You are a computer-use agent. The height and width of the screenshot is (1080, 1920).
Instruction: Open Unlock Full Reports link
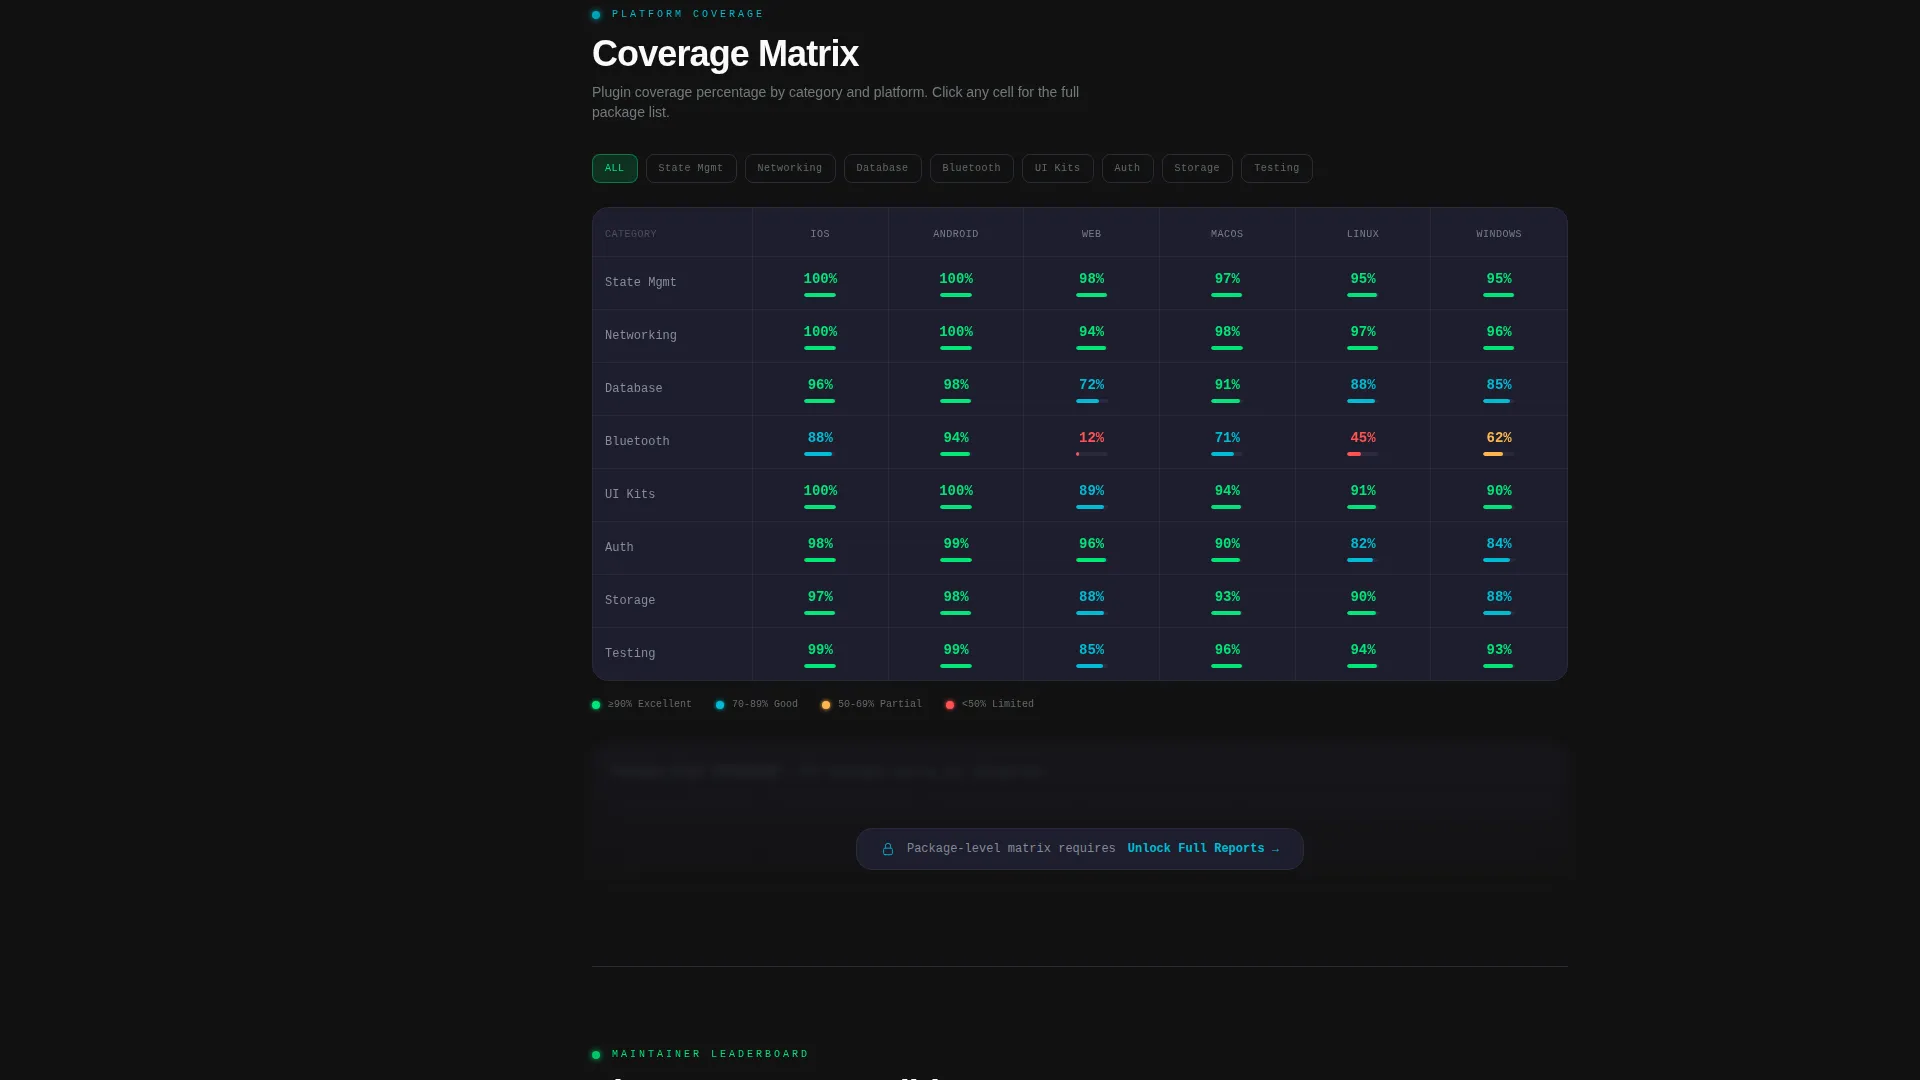(1203, 849)
